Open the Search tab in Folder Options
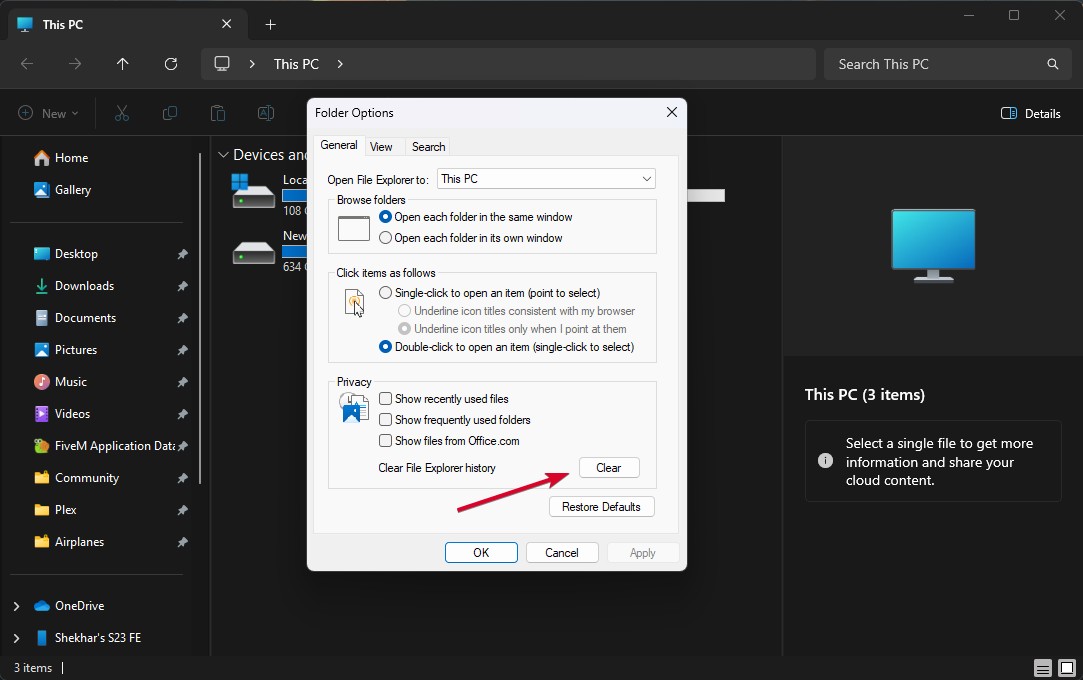Screen dimensions: 1083x680 click(428, 146)
